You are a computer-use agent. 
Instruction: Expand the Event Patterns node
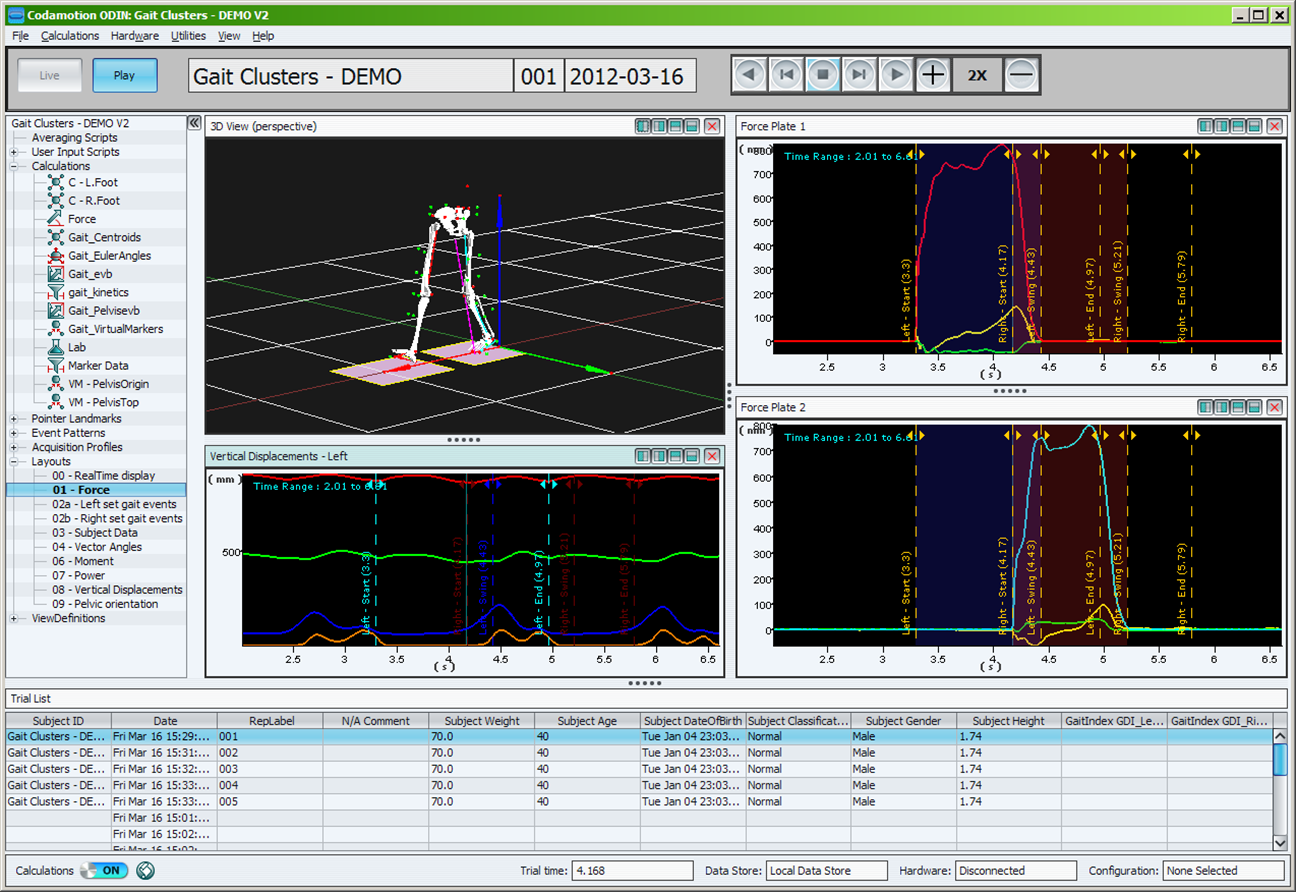pos(15,433)
